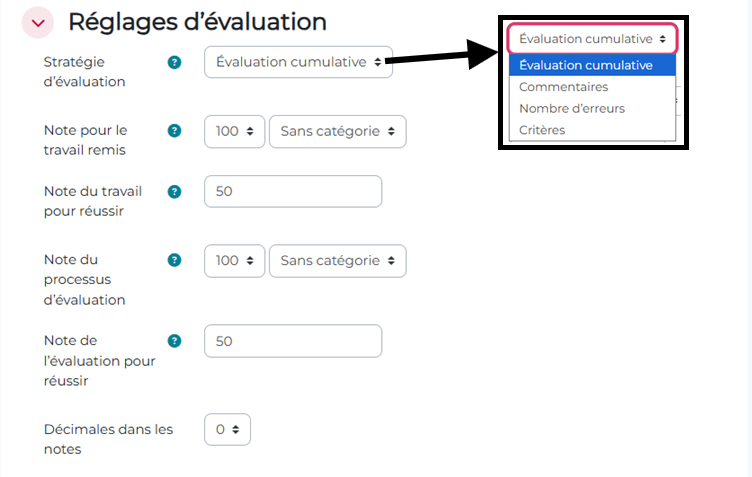This screenshot has width=752, height=477.
Task: Choose Commentaires from the strategy list
Action: click(563, 87)
